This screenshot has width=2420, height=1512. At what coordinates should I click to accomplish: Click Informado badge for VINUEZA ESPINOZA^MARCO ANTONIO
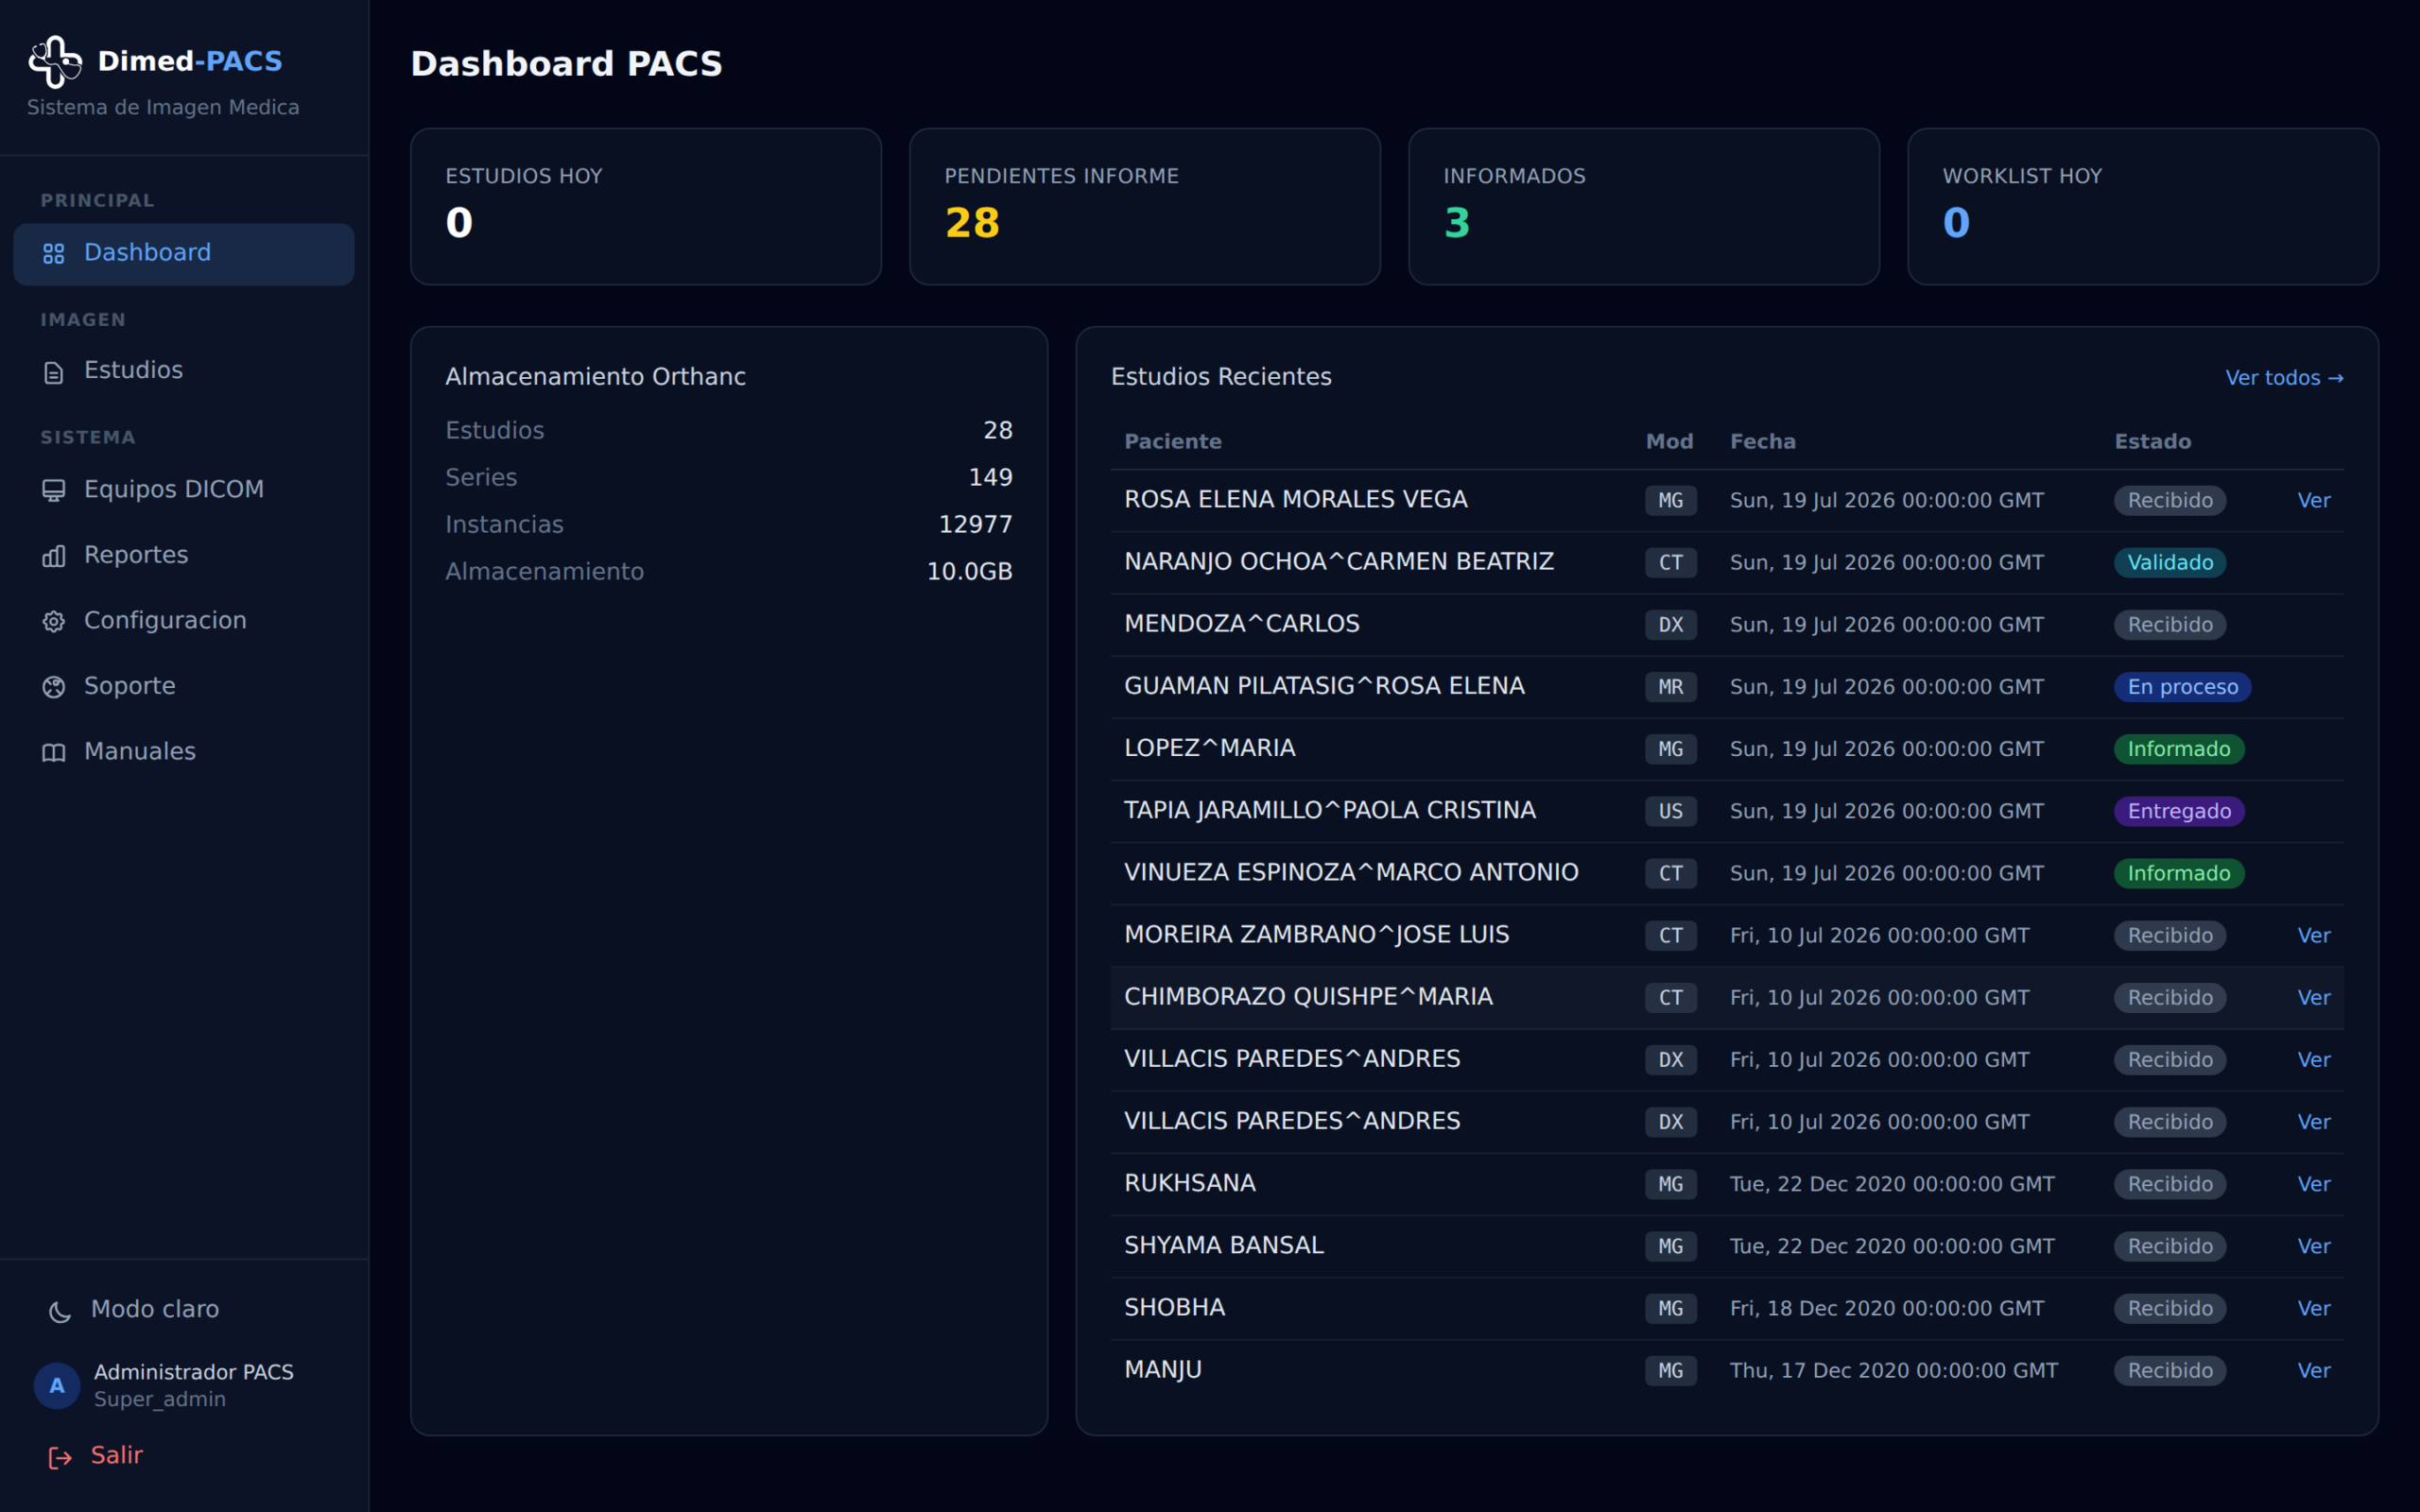coord(2179,873)
